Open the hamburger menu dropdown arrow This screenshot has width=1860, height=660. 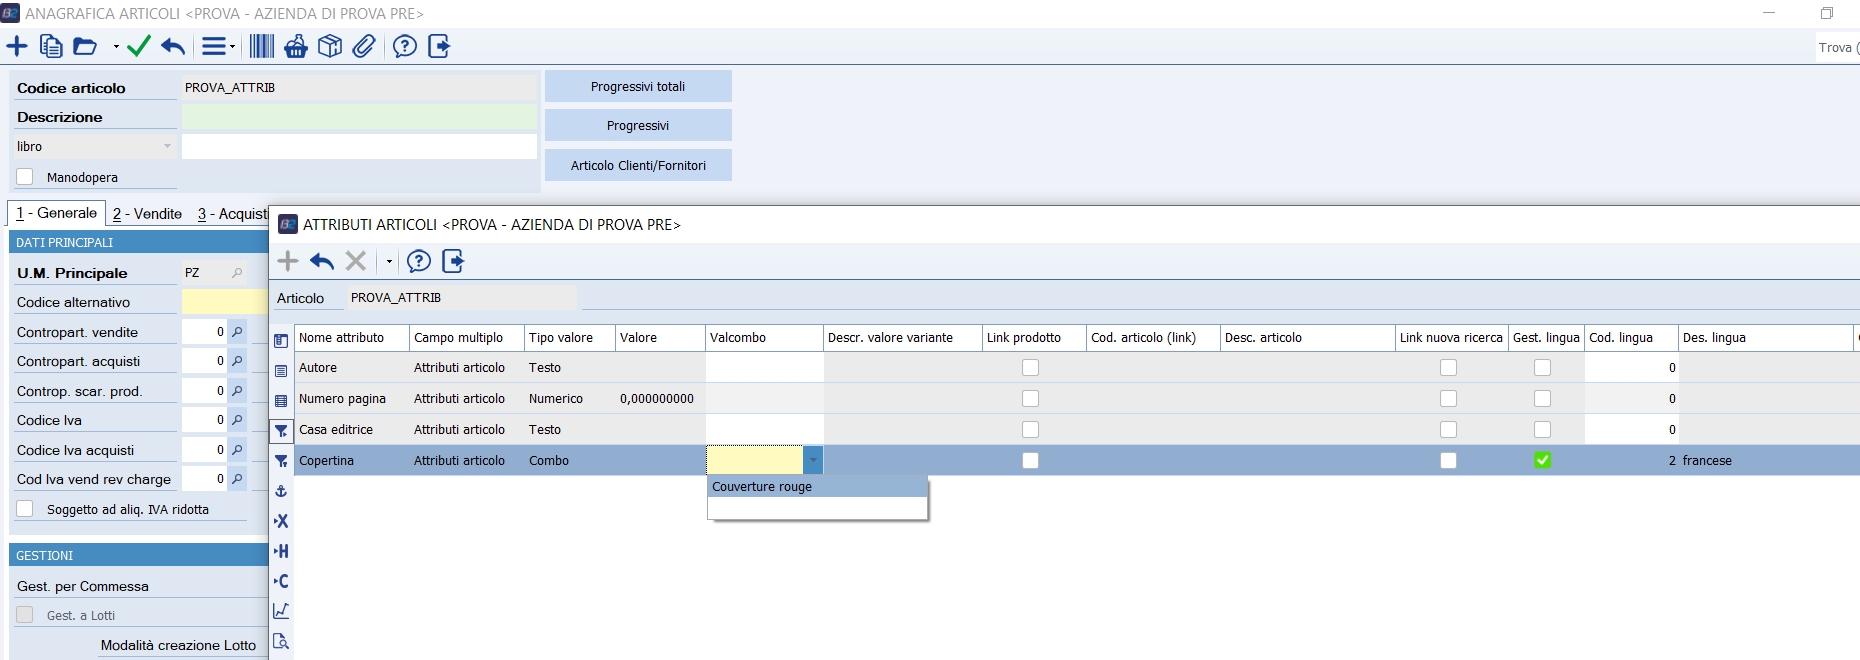233,47
